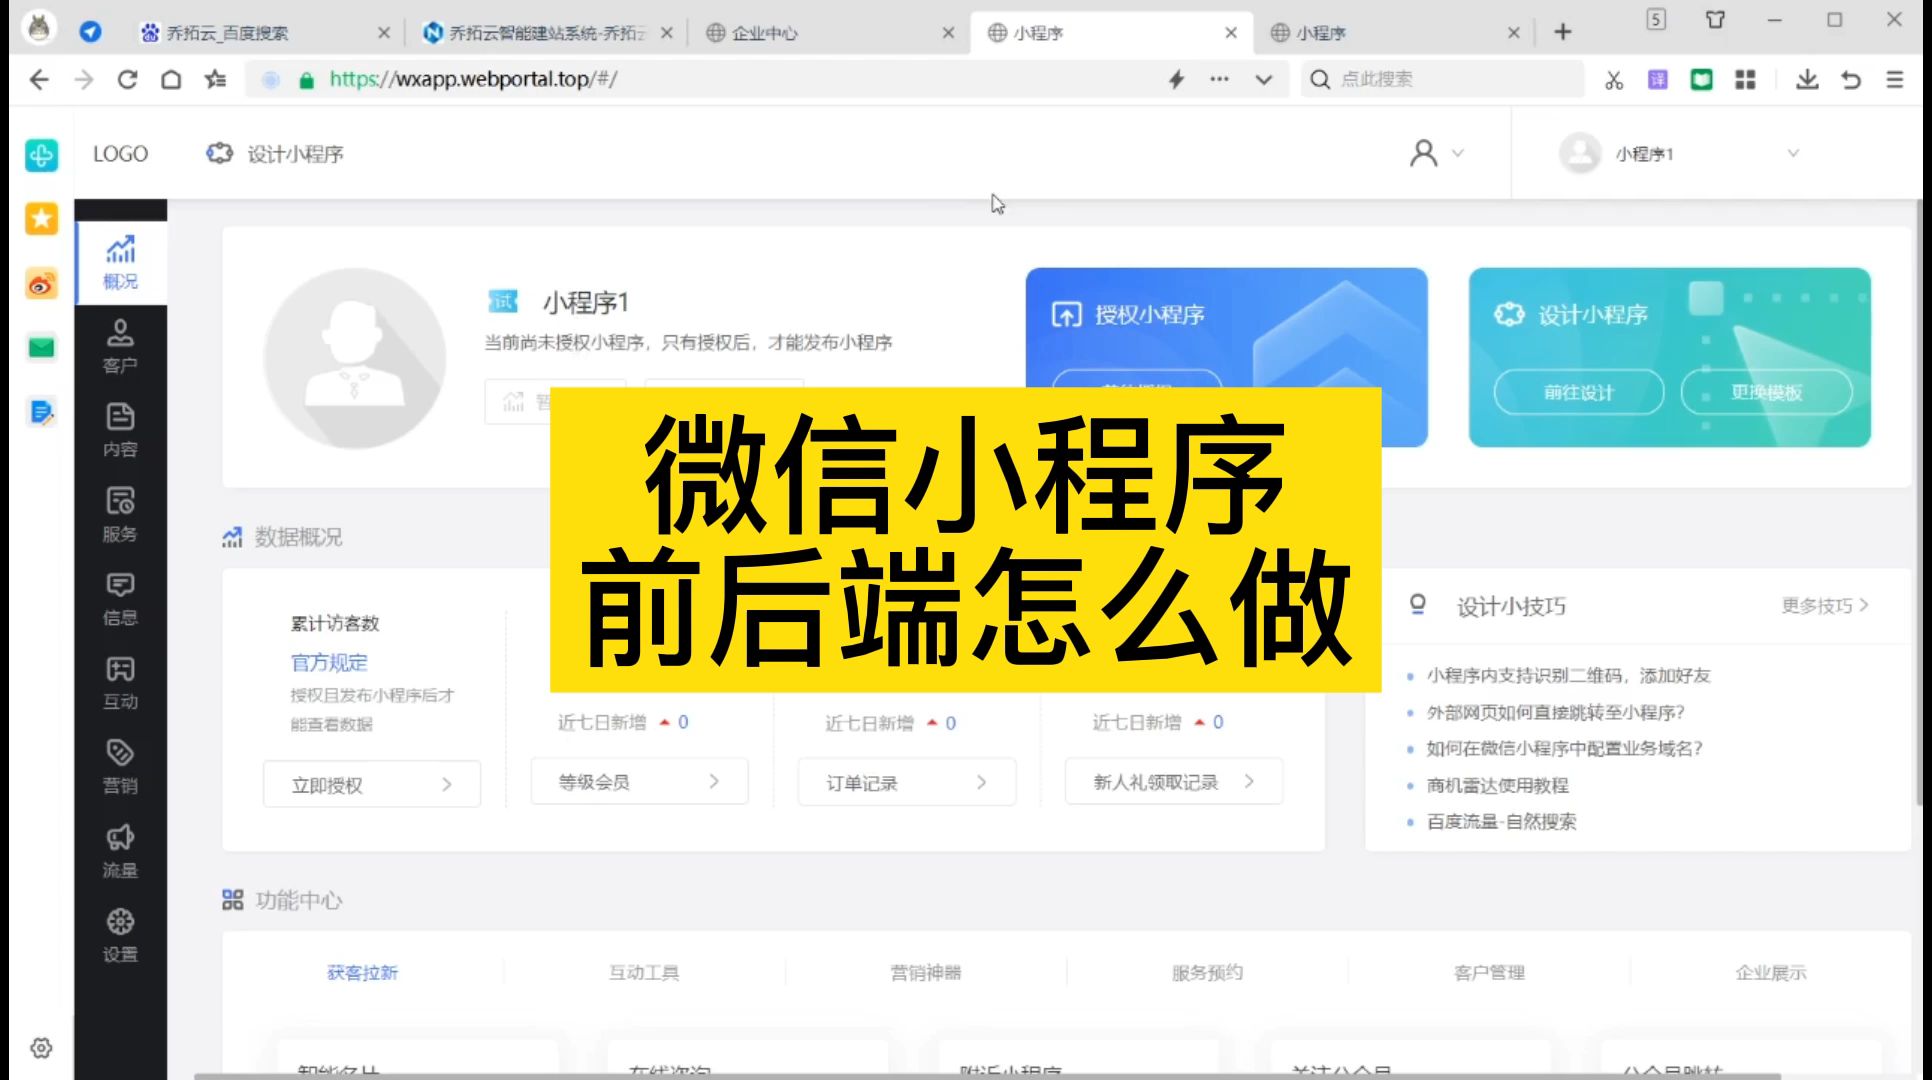The image size is (1932, 1080).
Task: Click the scissors screenshot tool icon
Action: coord(1614,80)
